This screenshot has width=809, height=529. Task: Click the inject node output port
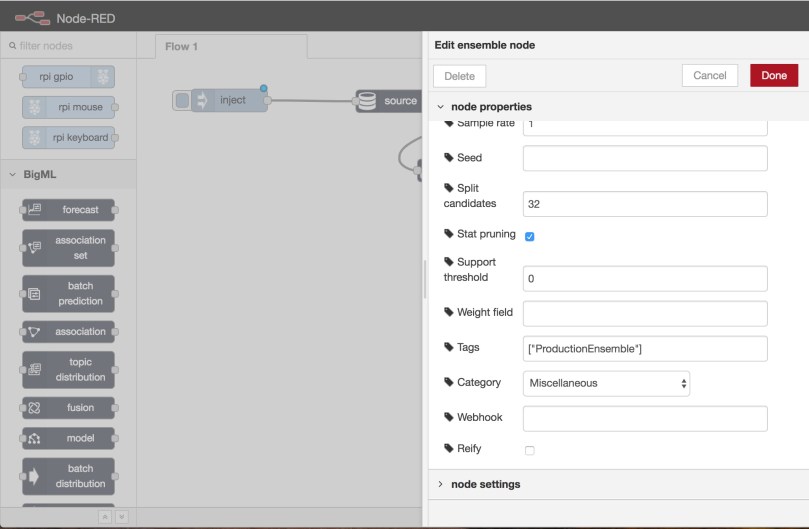point(268,101)
